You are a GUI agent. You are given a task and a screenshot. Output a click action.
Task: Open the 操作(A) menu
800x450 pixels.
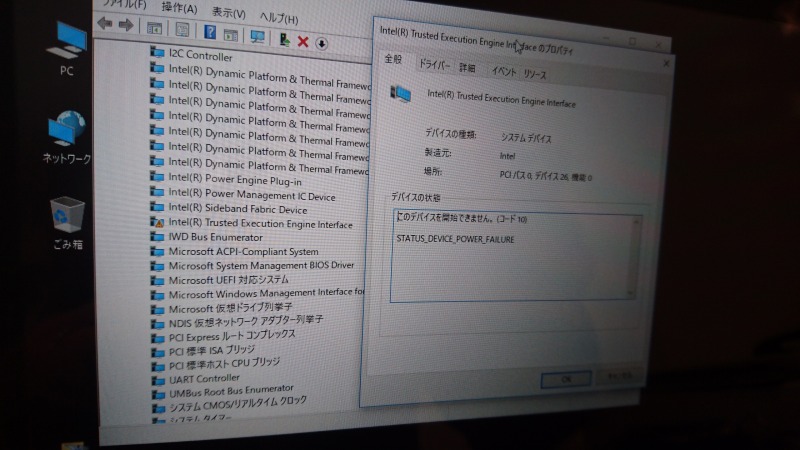tap(179, 8)
